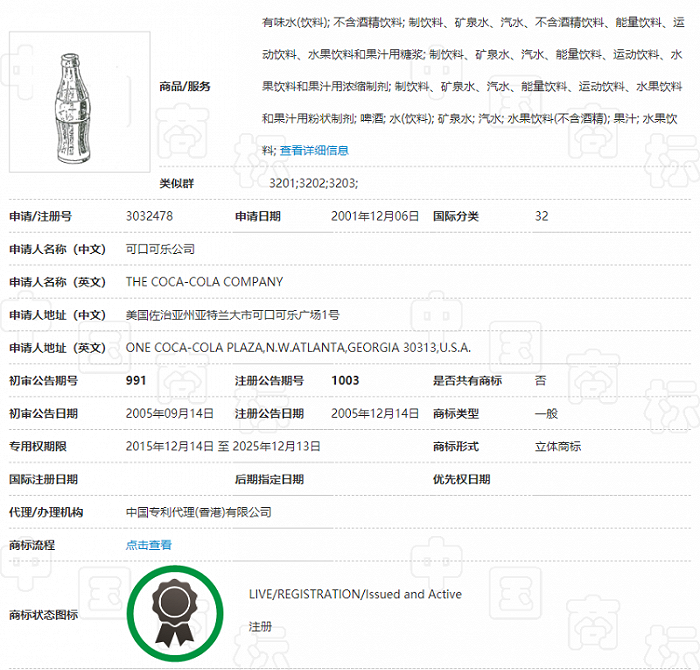Select the registration announcement date 2005年12月14日
Screen dimensions: 700x670
(x=375, y=414)
